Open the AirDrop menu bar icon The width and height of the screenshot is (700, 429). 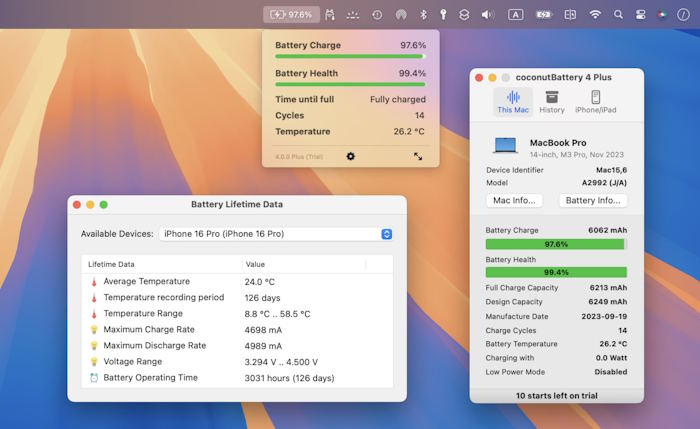pos(401,15)
